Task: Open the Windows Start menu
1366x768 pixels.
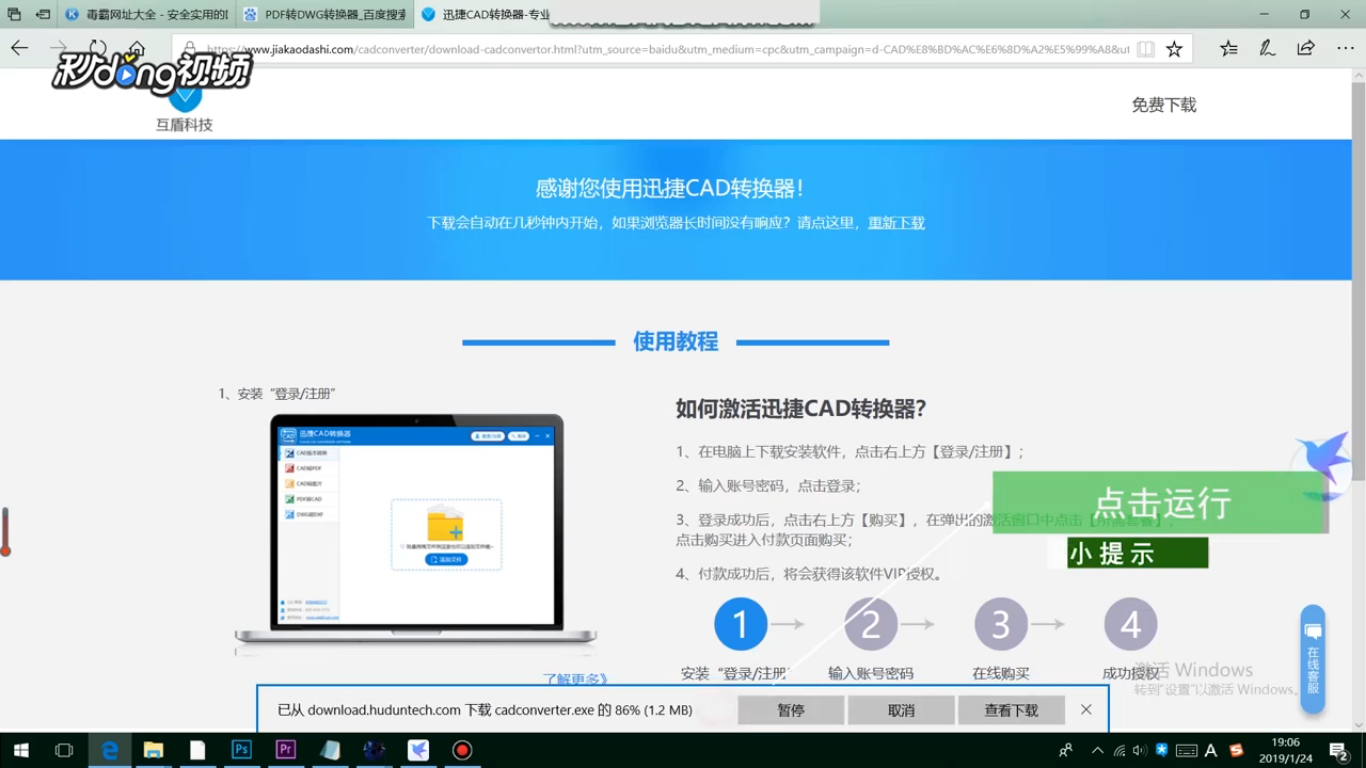Action: pyautogui.click(x=20, y=750)
